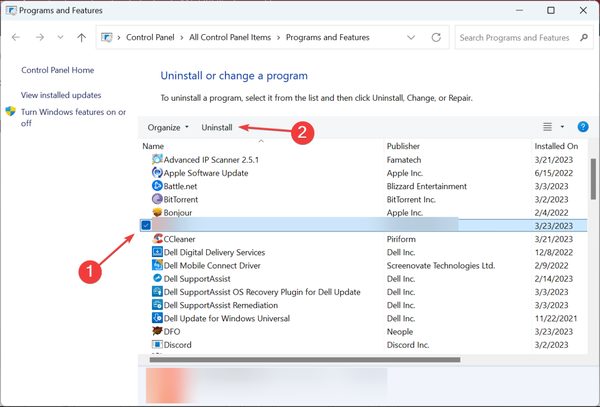
Task: Go up one level with the up arrow
Action: [82, 37]
